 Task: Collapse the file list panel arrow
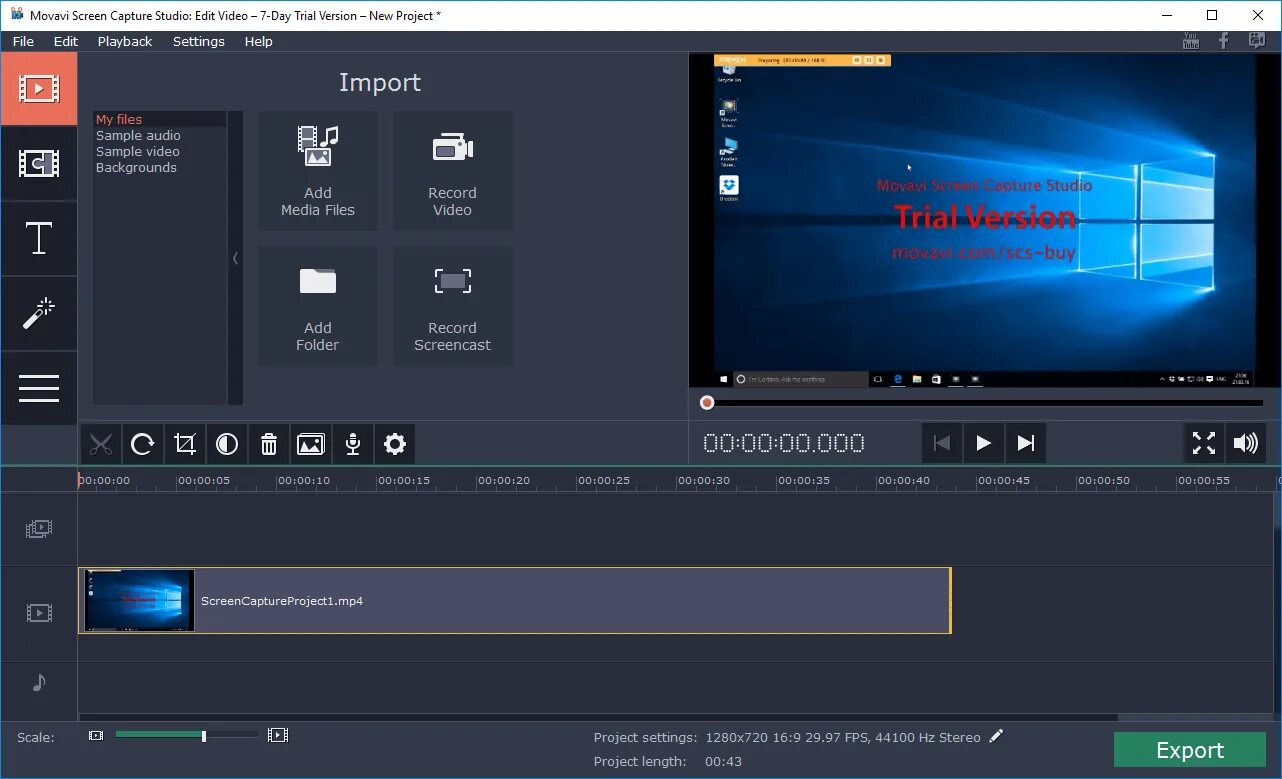pos(235,258)
